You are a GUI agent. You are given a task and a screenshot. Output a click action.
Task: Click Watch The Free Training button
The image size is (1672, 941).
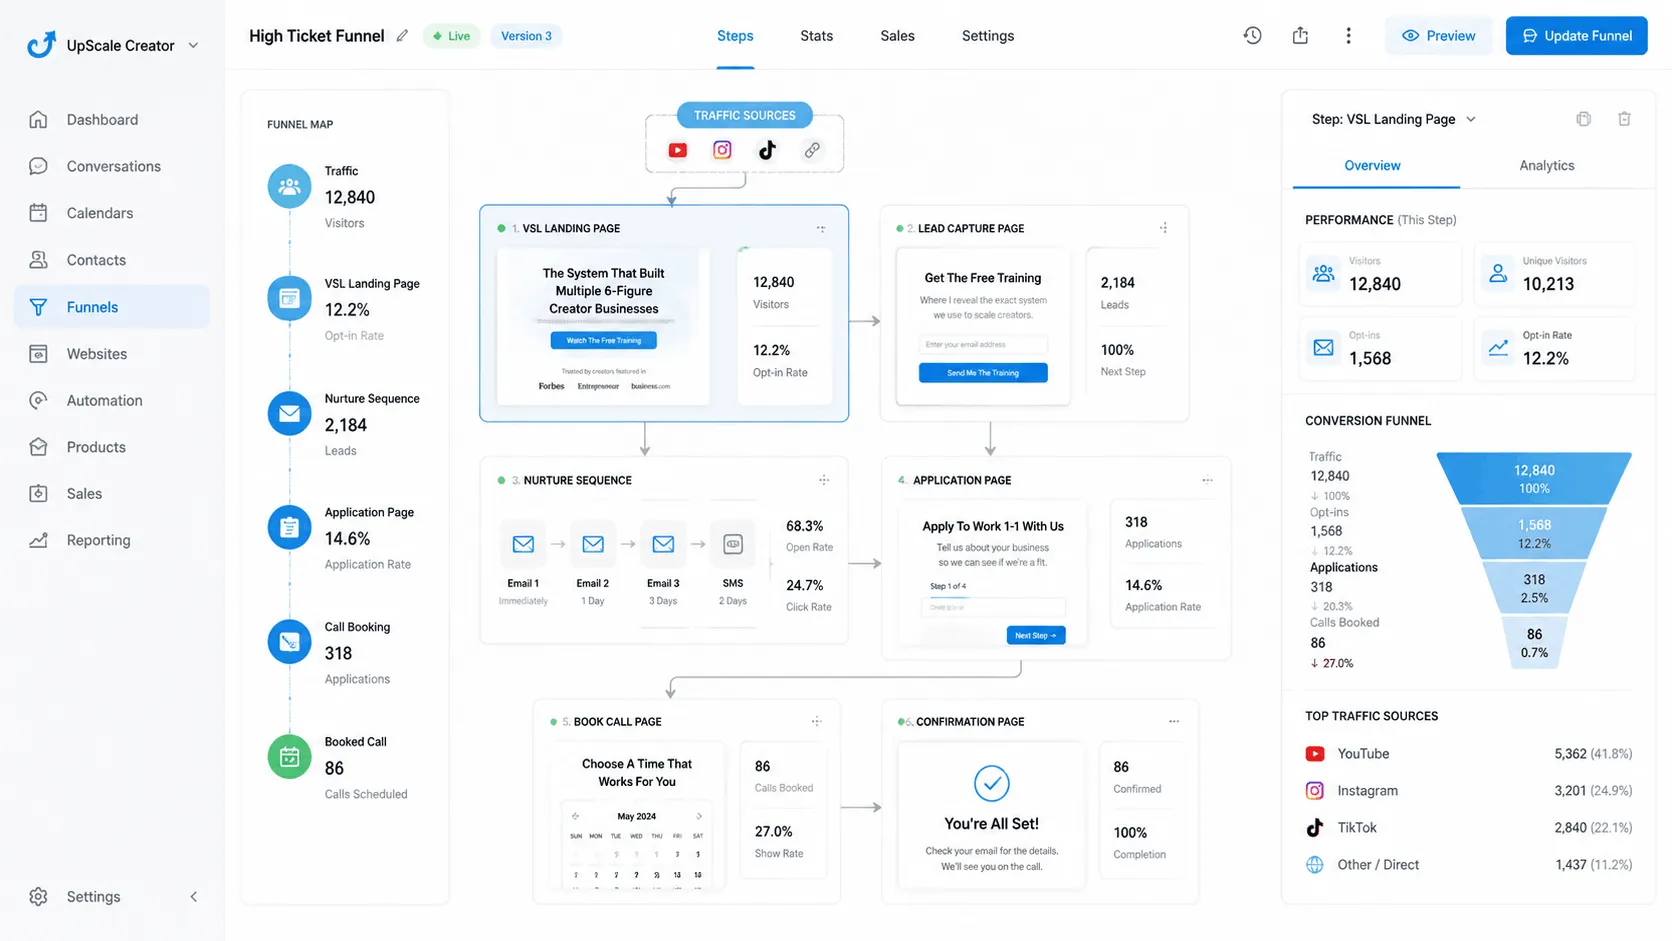(x=603, y=340)
